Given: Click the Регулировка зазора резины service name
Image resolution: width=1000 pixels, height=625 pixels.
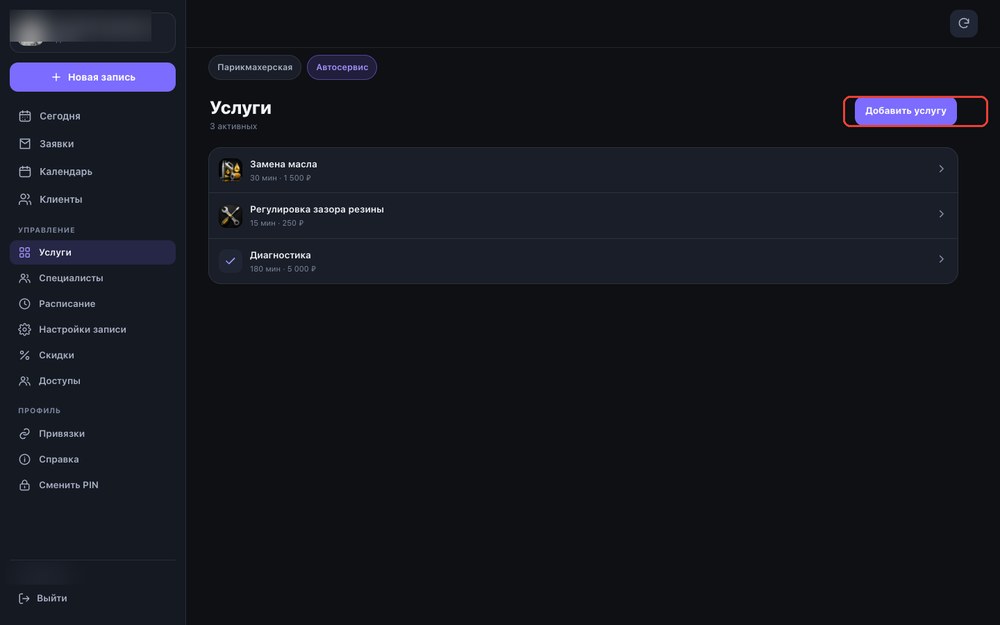Looking at the screenshot, I should (317, 209).
